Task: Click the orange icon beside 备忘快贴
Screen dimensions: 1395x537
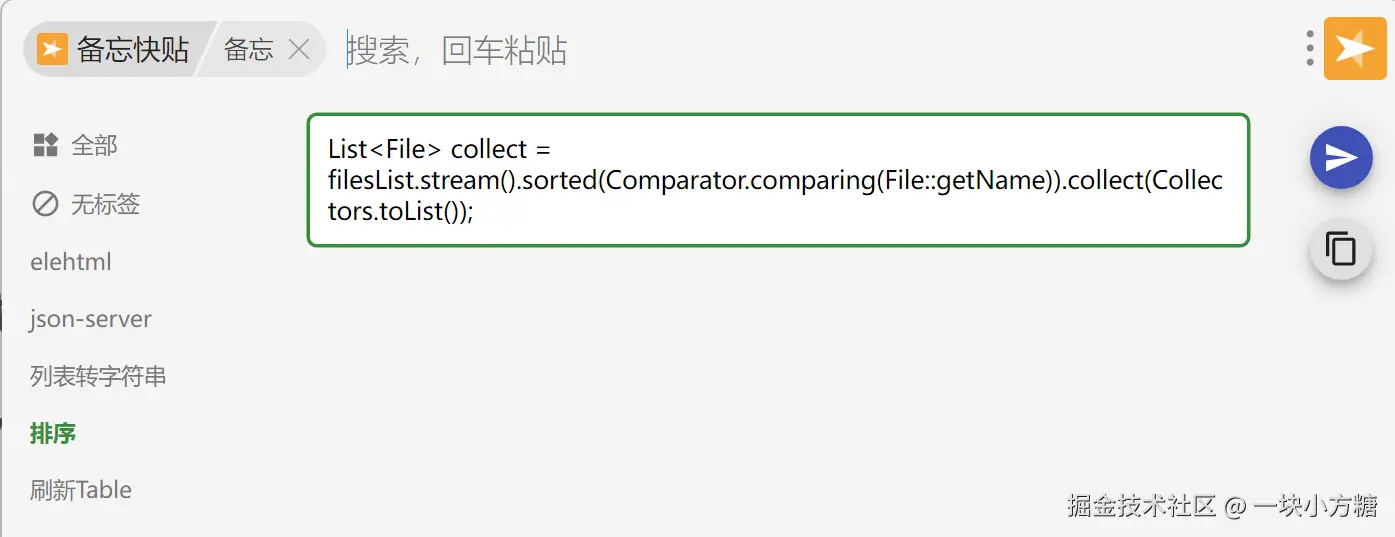Action: coord(53,49)
